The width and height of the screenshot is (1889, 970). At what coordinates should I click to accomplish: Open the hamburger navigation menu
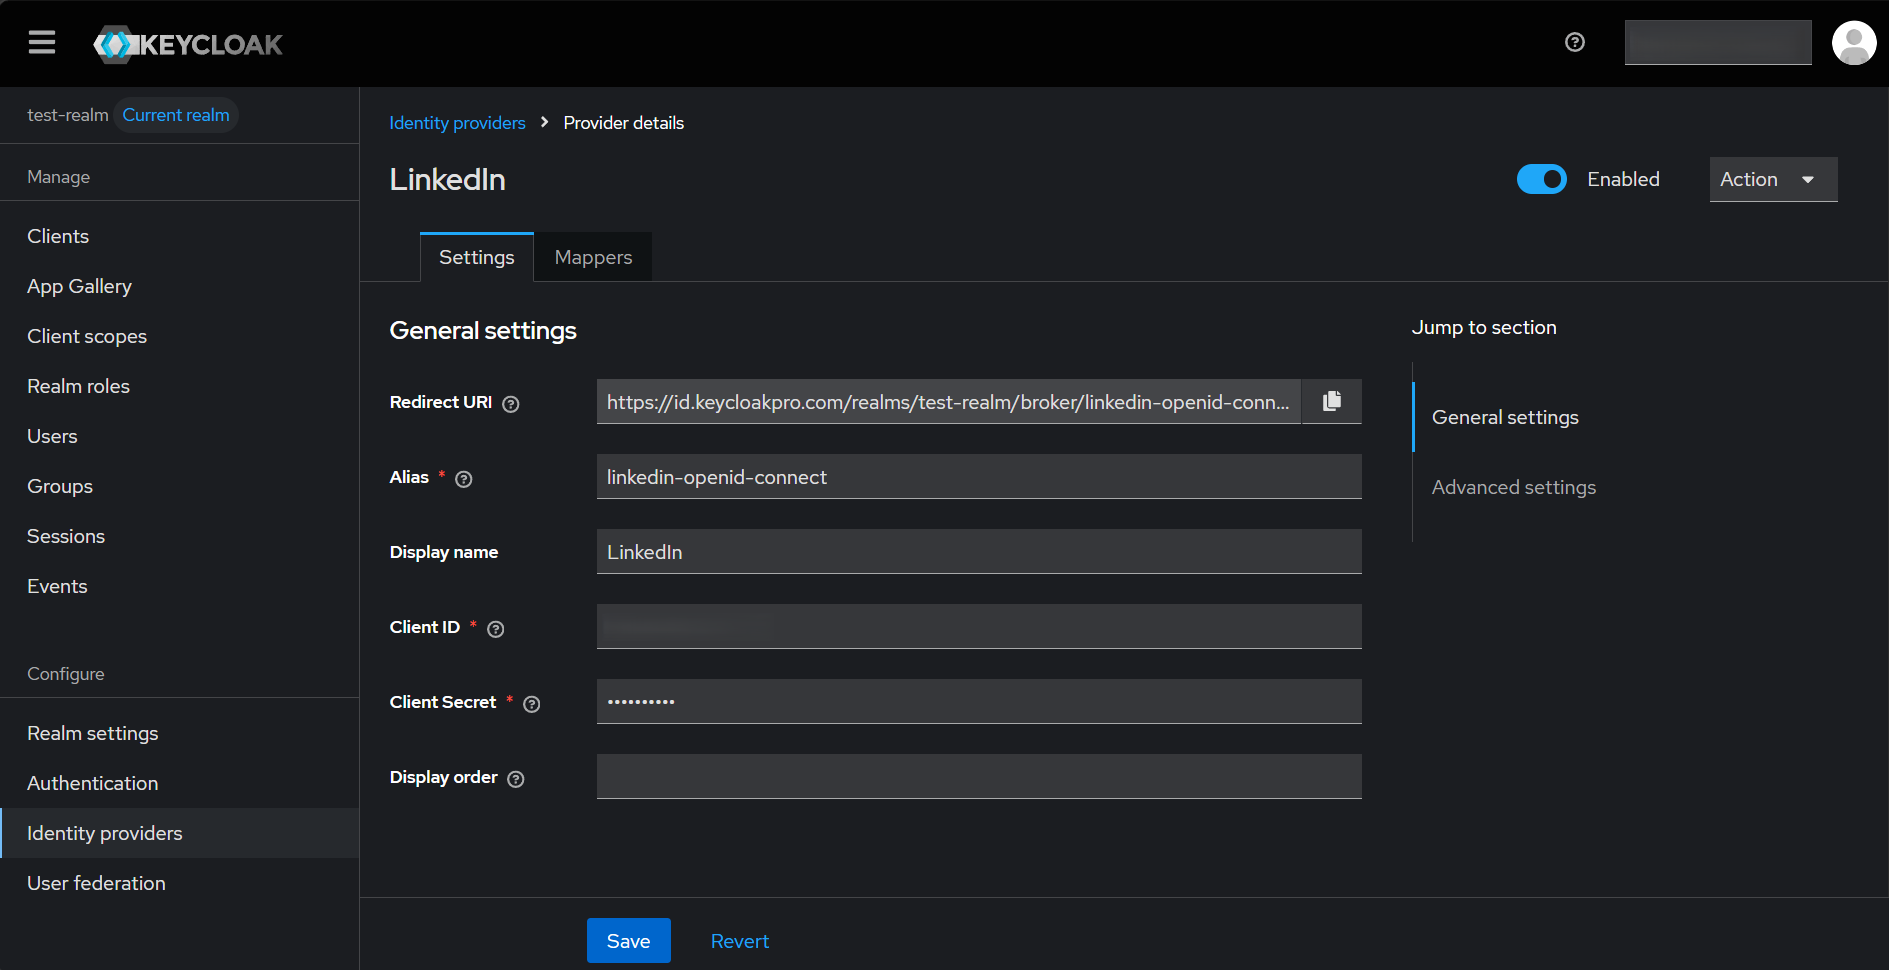(42, 42)
